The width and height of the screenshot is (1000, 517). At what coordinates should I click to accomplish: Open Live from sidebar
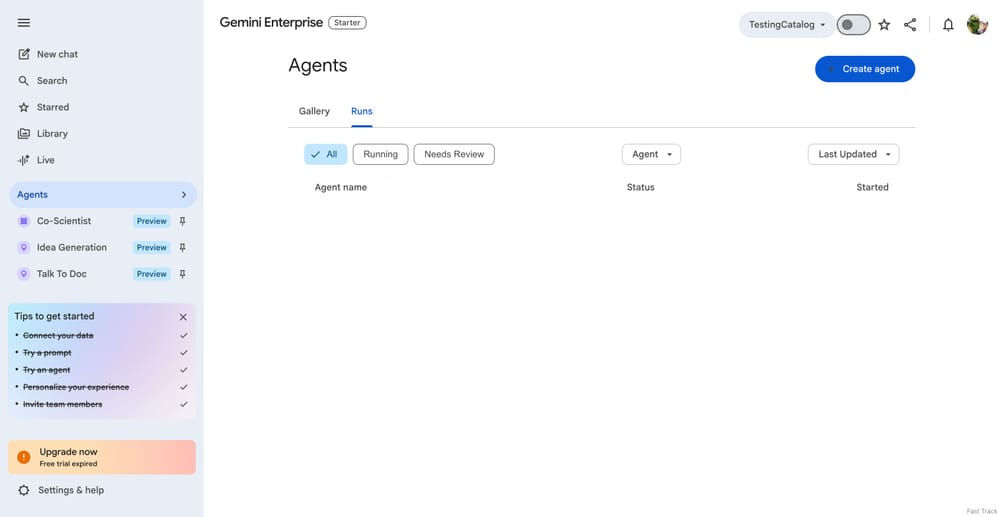pyautogui.click(x=45, y=160)
